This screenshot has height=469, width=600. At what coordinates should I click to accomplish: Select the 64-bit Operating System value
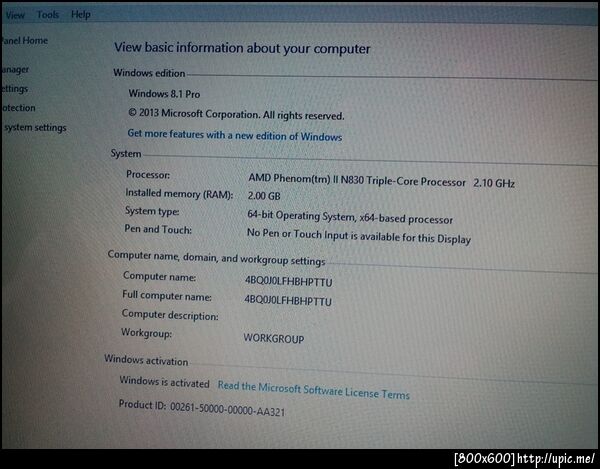350,217
